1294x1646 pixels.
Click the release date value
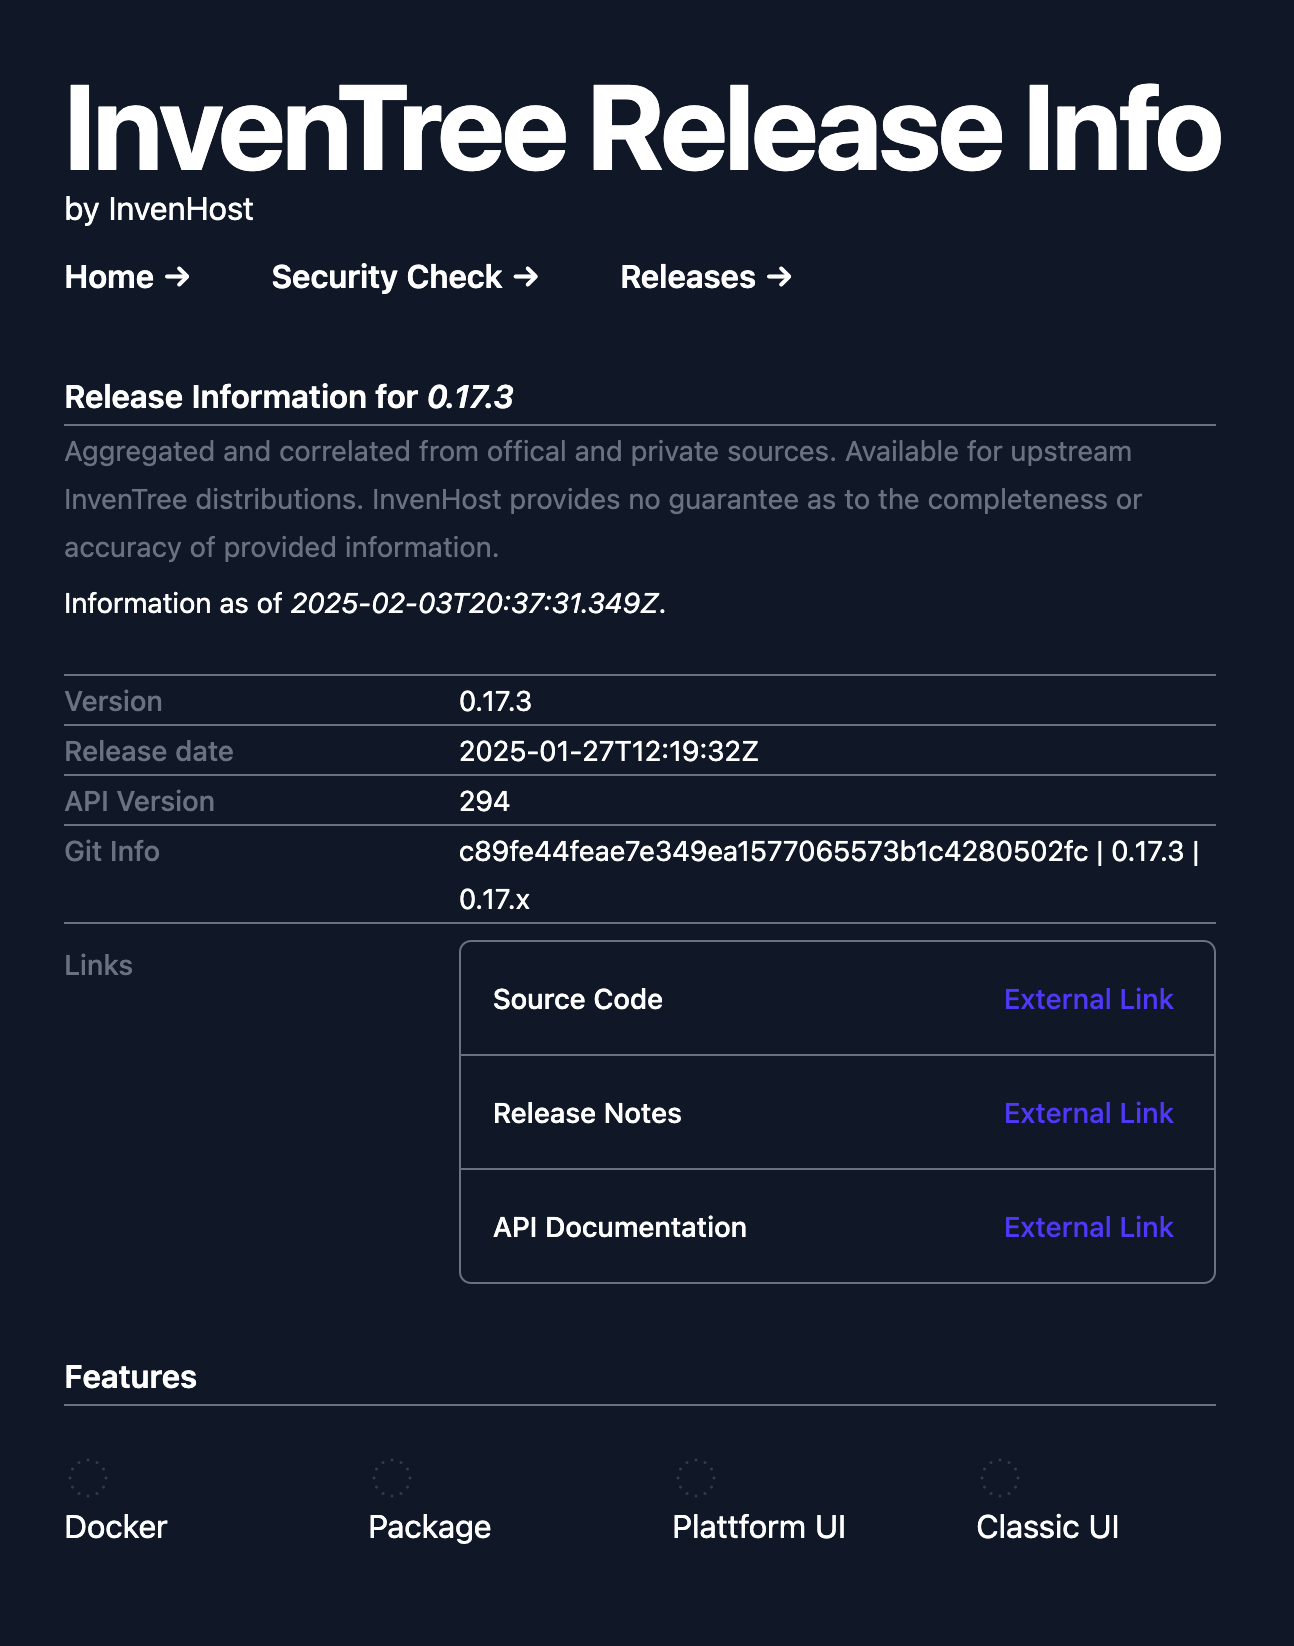[x=609, y=751]
